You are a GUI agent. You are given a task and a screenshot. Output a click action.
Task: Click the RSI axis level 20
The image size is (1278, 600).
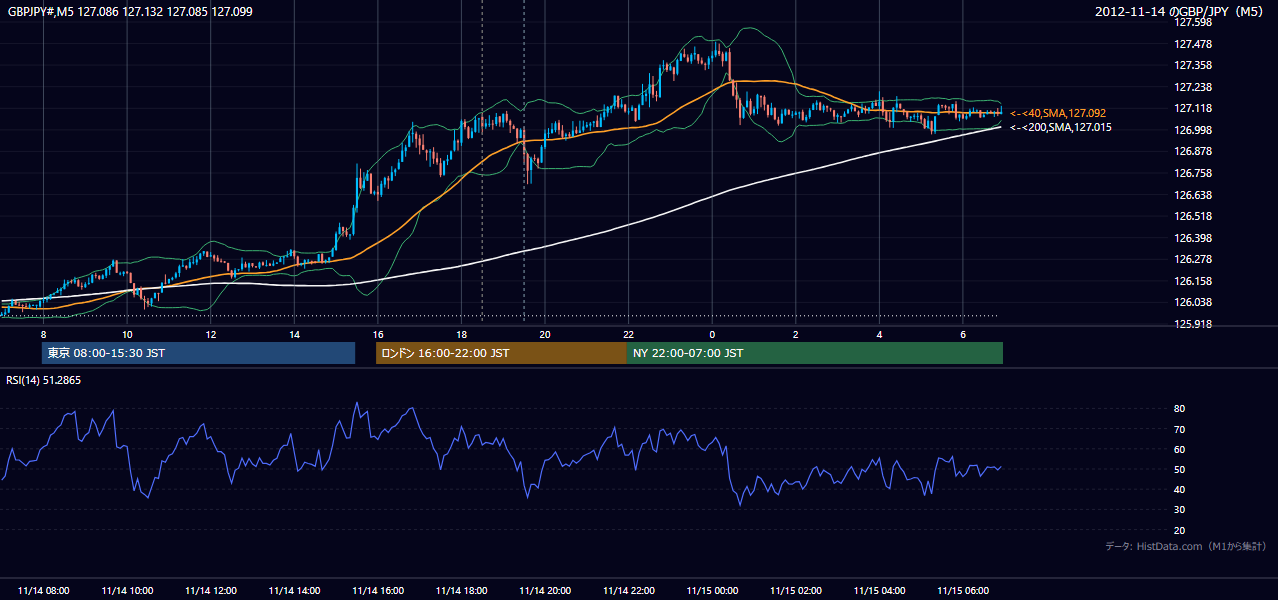(1180, 530)
